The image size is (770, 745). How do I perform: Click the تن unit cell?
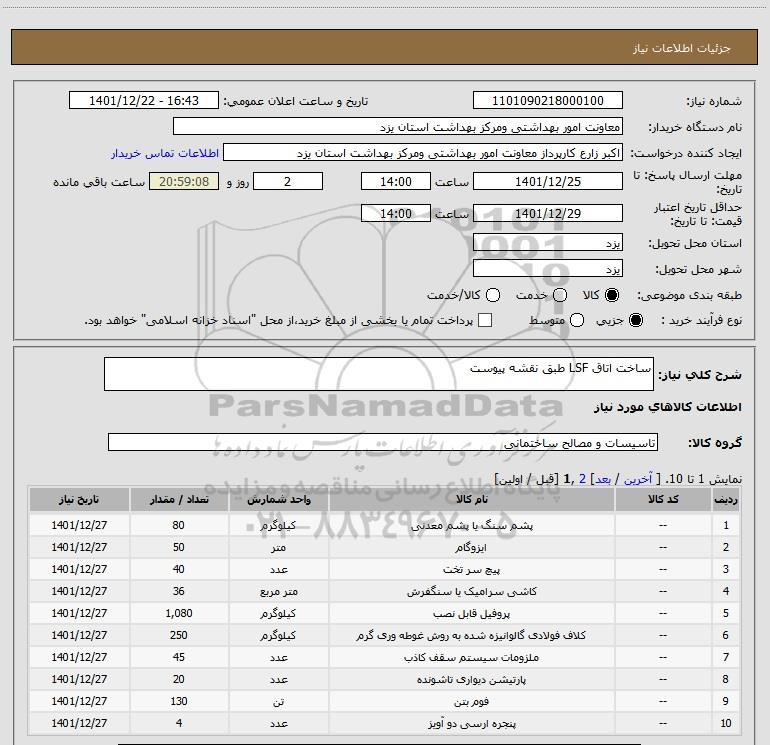[278, 701]
